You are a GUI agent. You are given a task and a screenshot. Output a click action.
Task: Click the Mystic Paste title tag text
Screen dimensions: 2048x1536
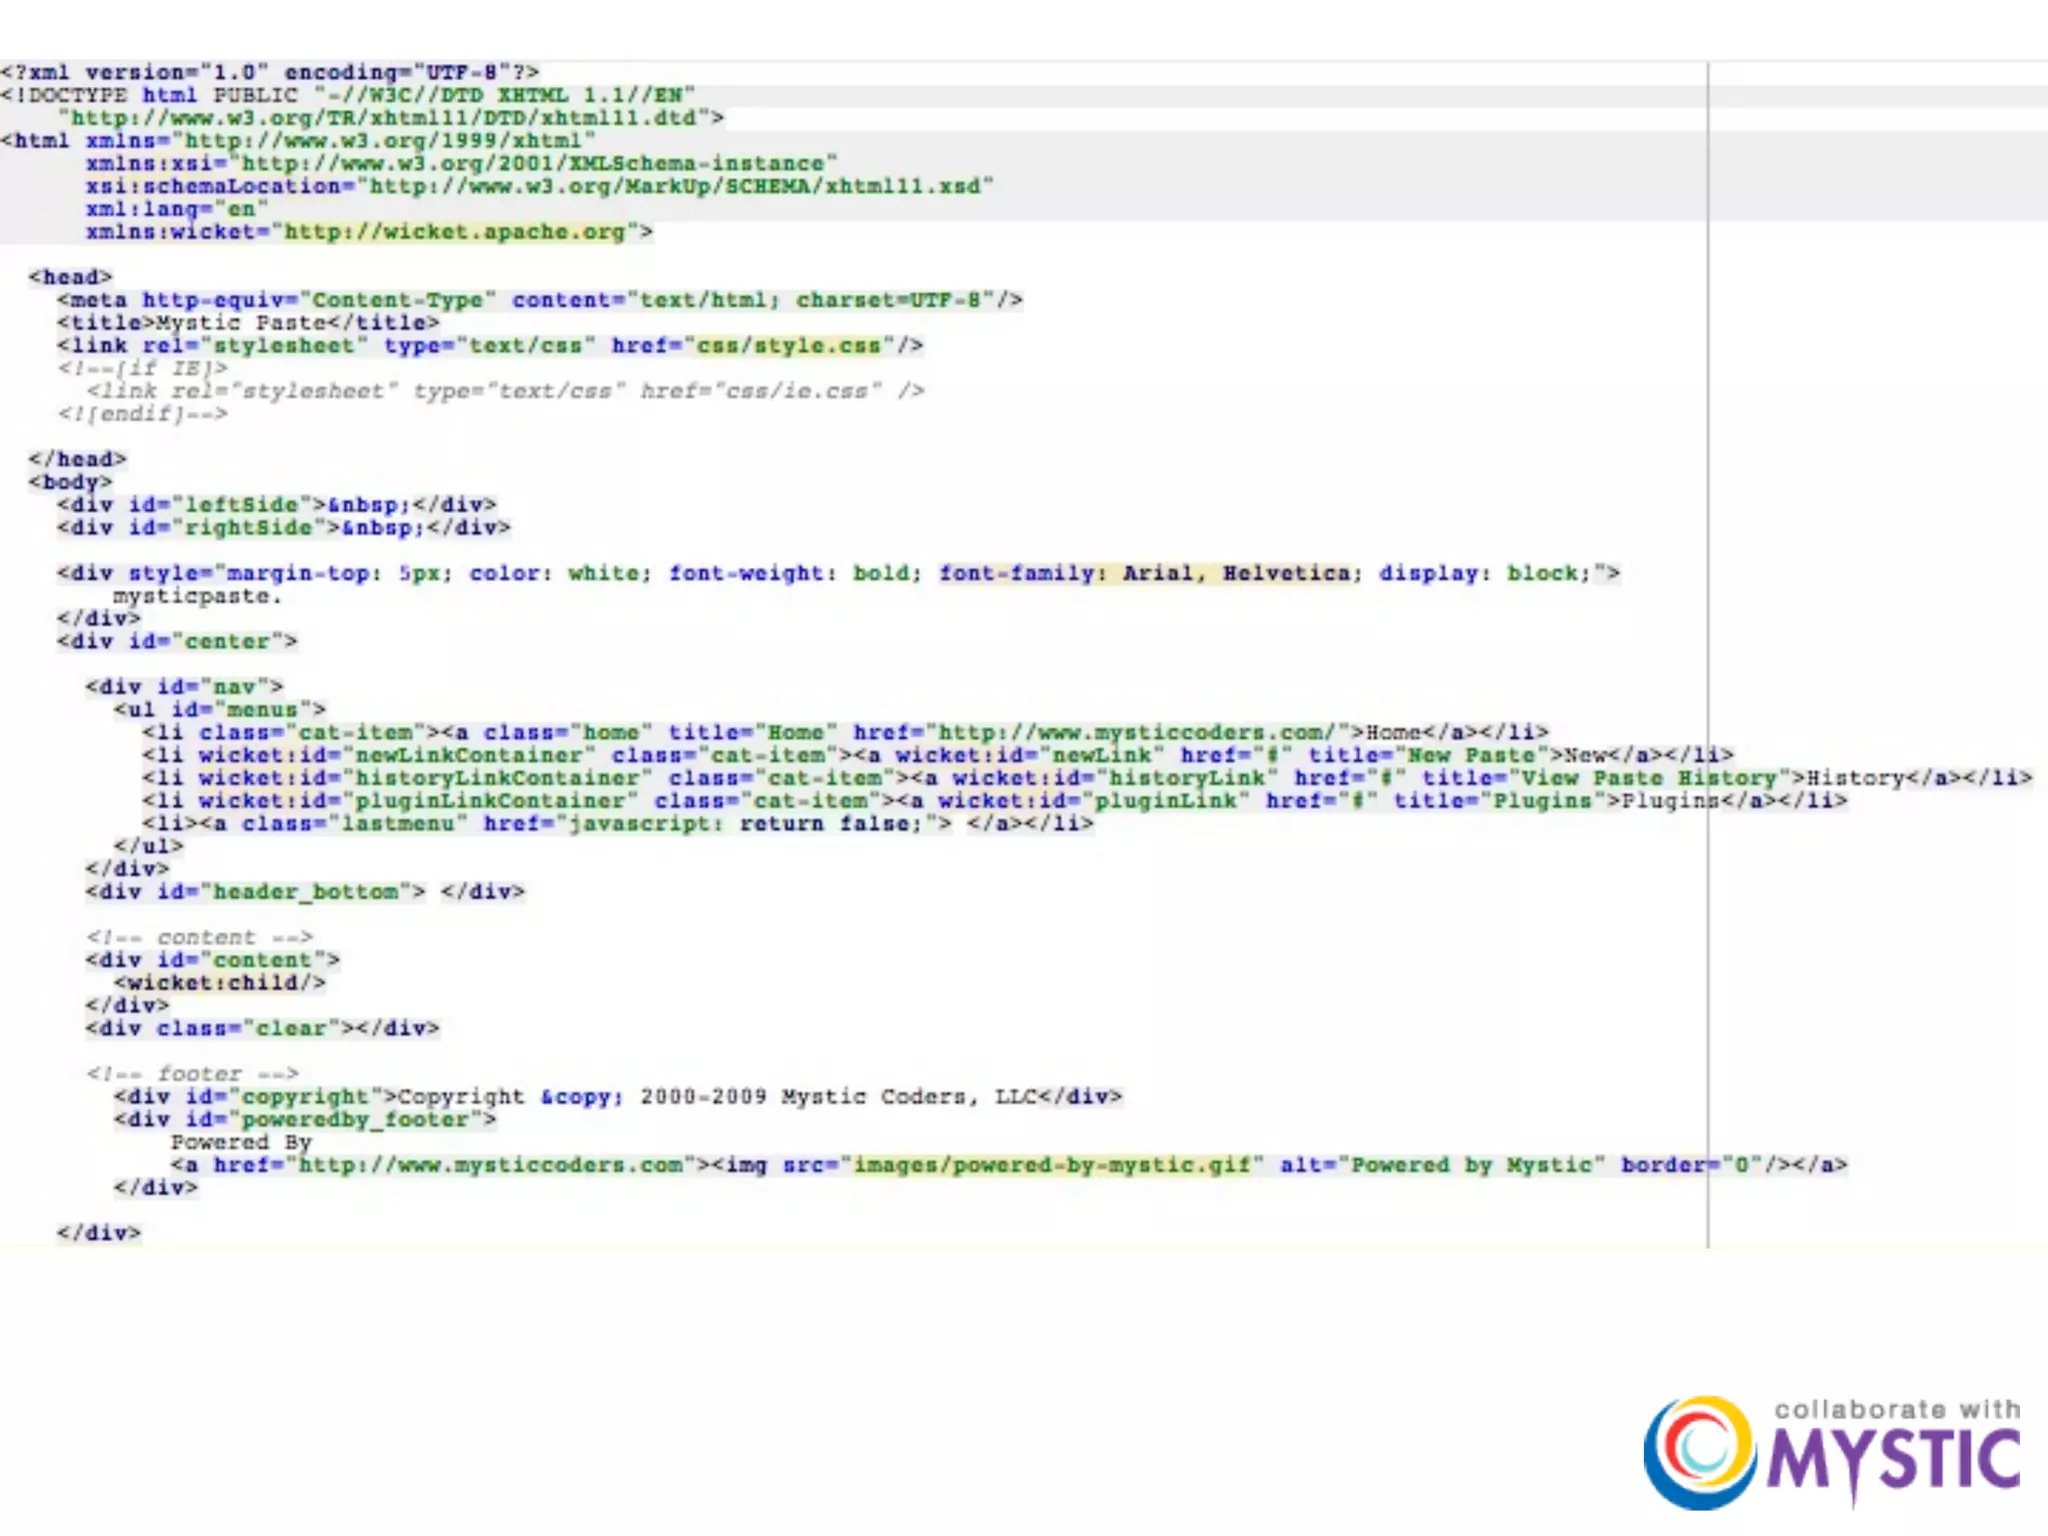(241, 323)
